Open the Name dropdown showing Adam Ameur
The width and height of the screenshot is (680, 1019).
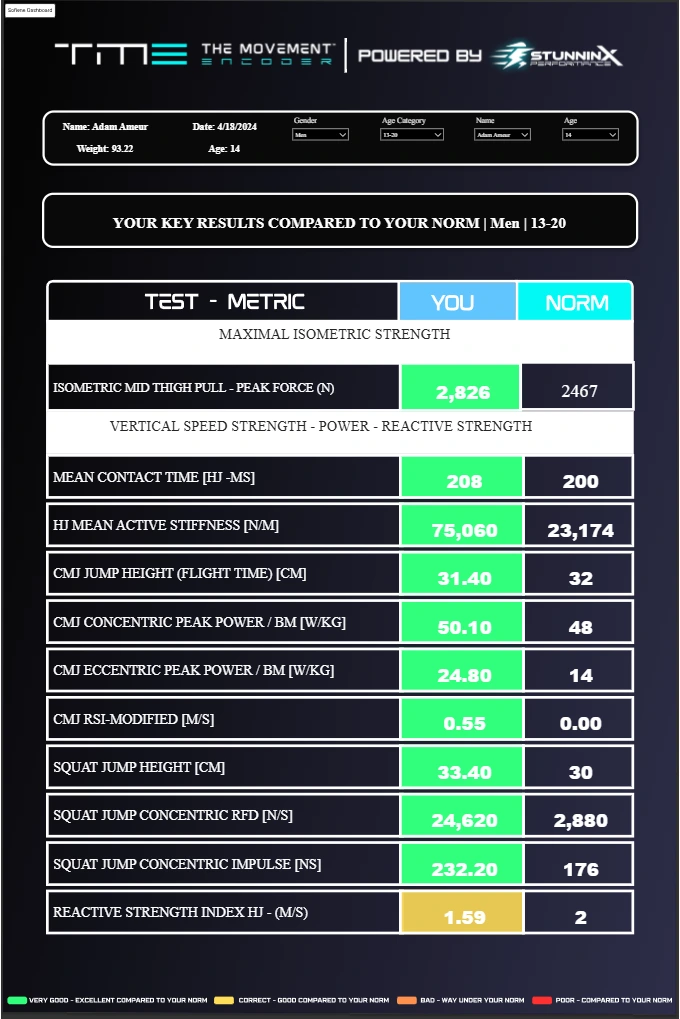(503, 135)
